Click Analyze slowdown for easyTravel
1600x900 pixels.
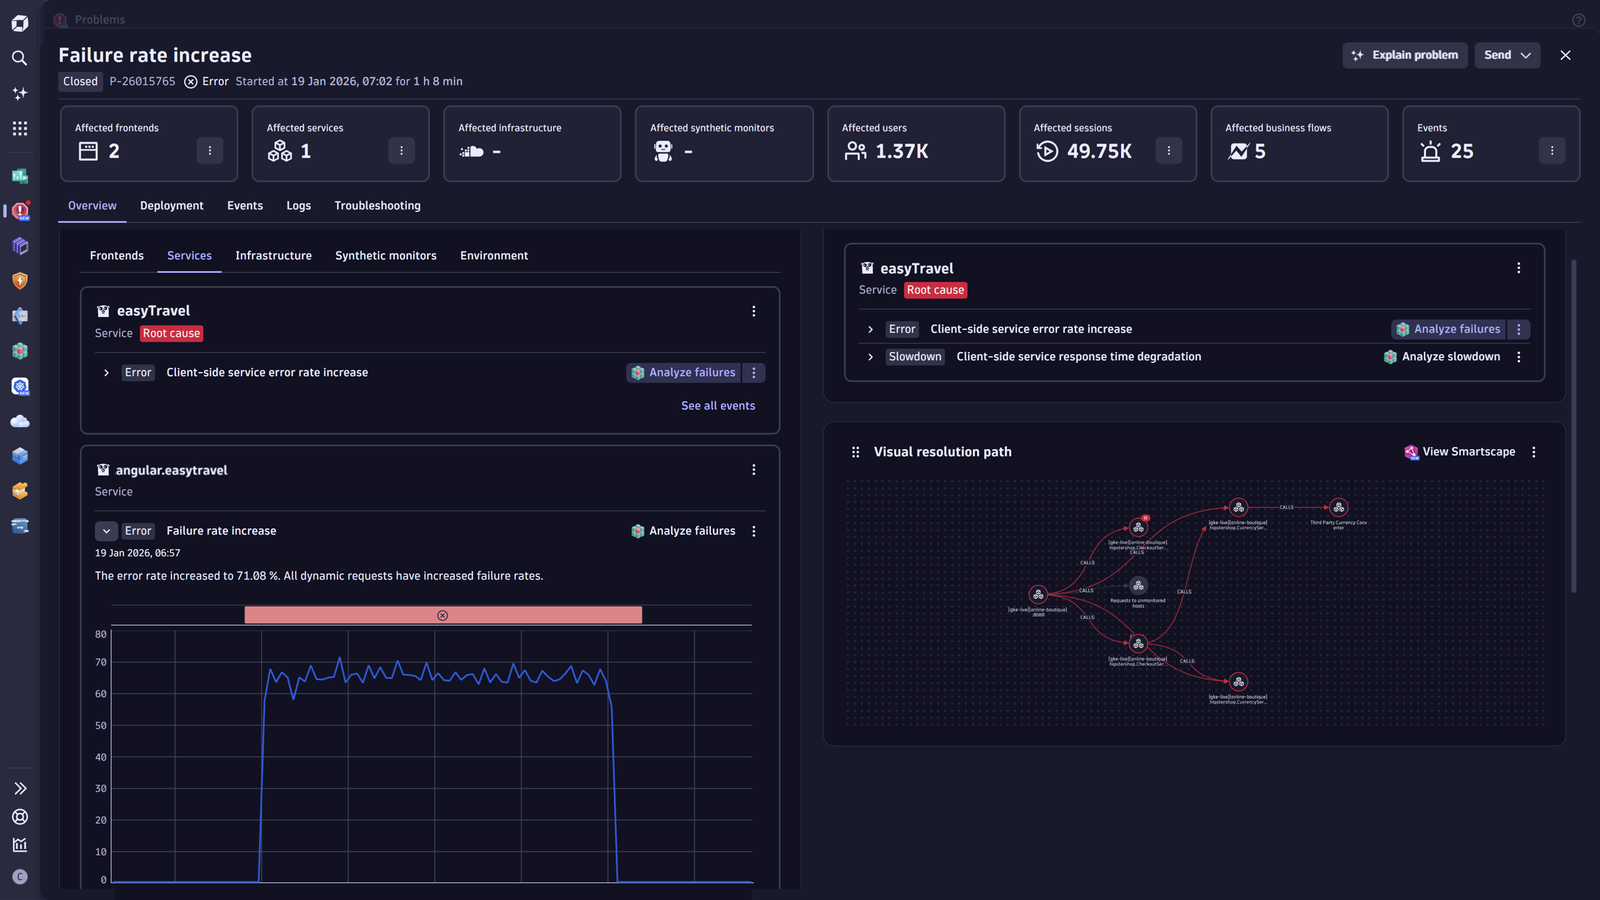(1441, 357)
